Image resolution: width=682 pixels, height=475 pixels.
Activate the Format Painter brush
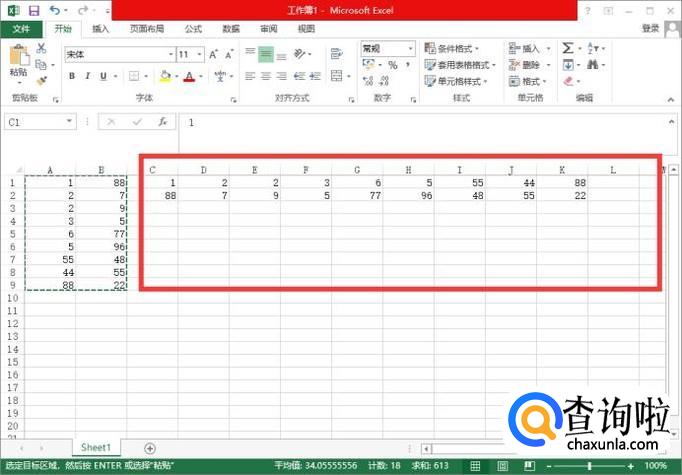42,81
